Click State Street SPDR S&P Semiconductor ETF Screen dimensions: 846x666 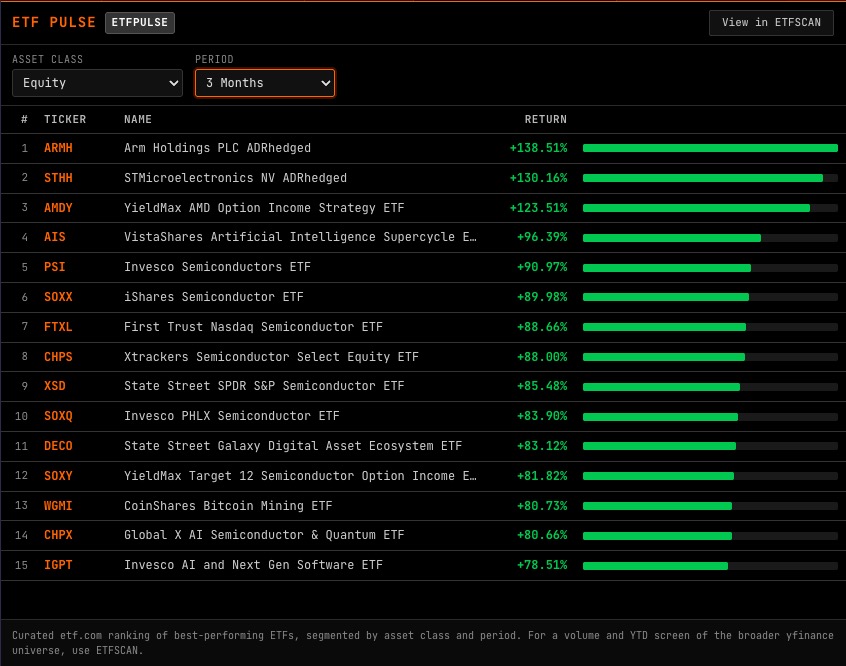coord(264,386)
